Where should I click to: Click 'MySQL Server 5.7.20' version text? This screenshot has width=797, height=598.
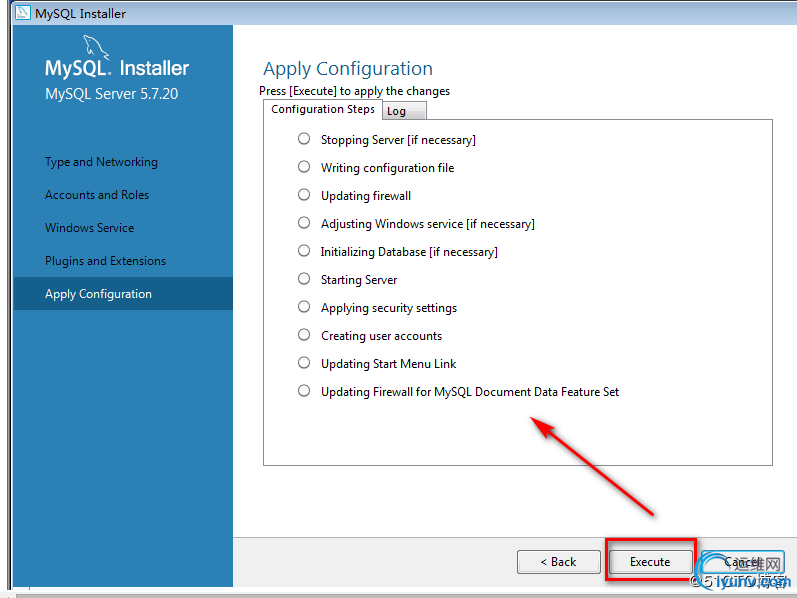click(x=111, y=94)
